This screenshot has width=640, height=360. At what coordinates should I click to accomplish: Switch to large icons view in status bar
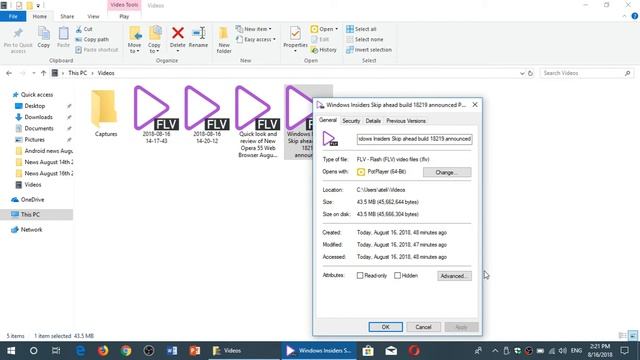click(633, 336)
